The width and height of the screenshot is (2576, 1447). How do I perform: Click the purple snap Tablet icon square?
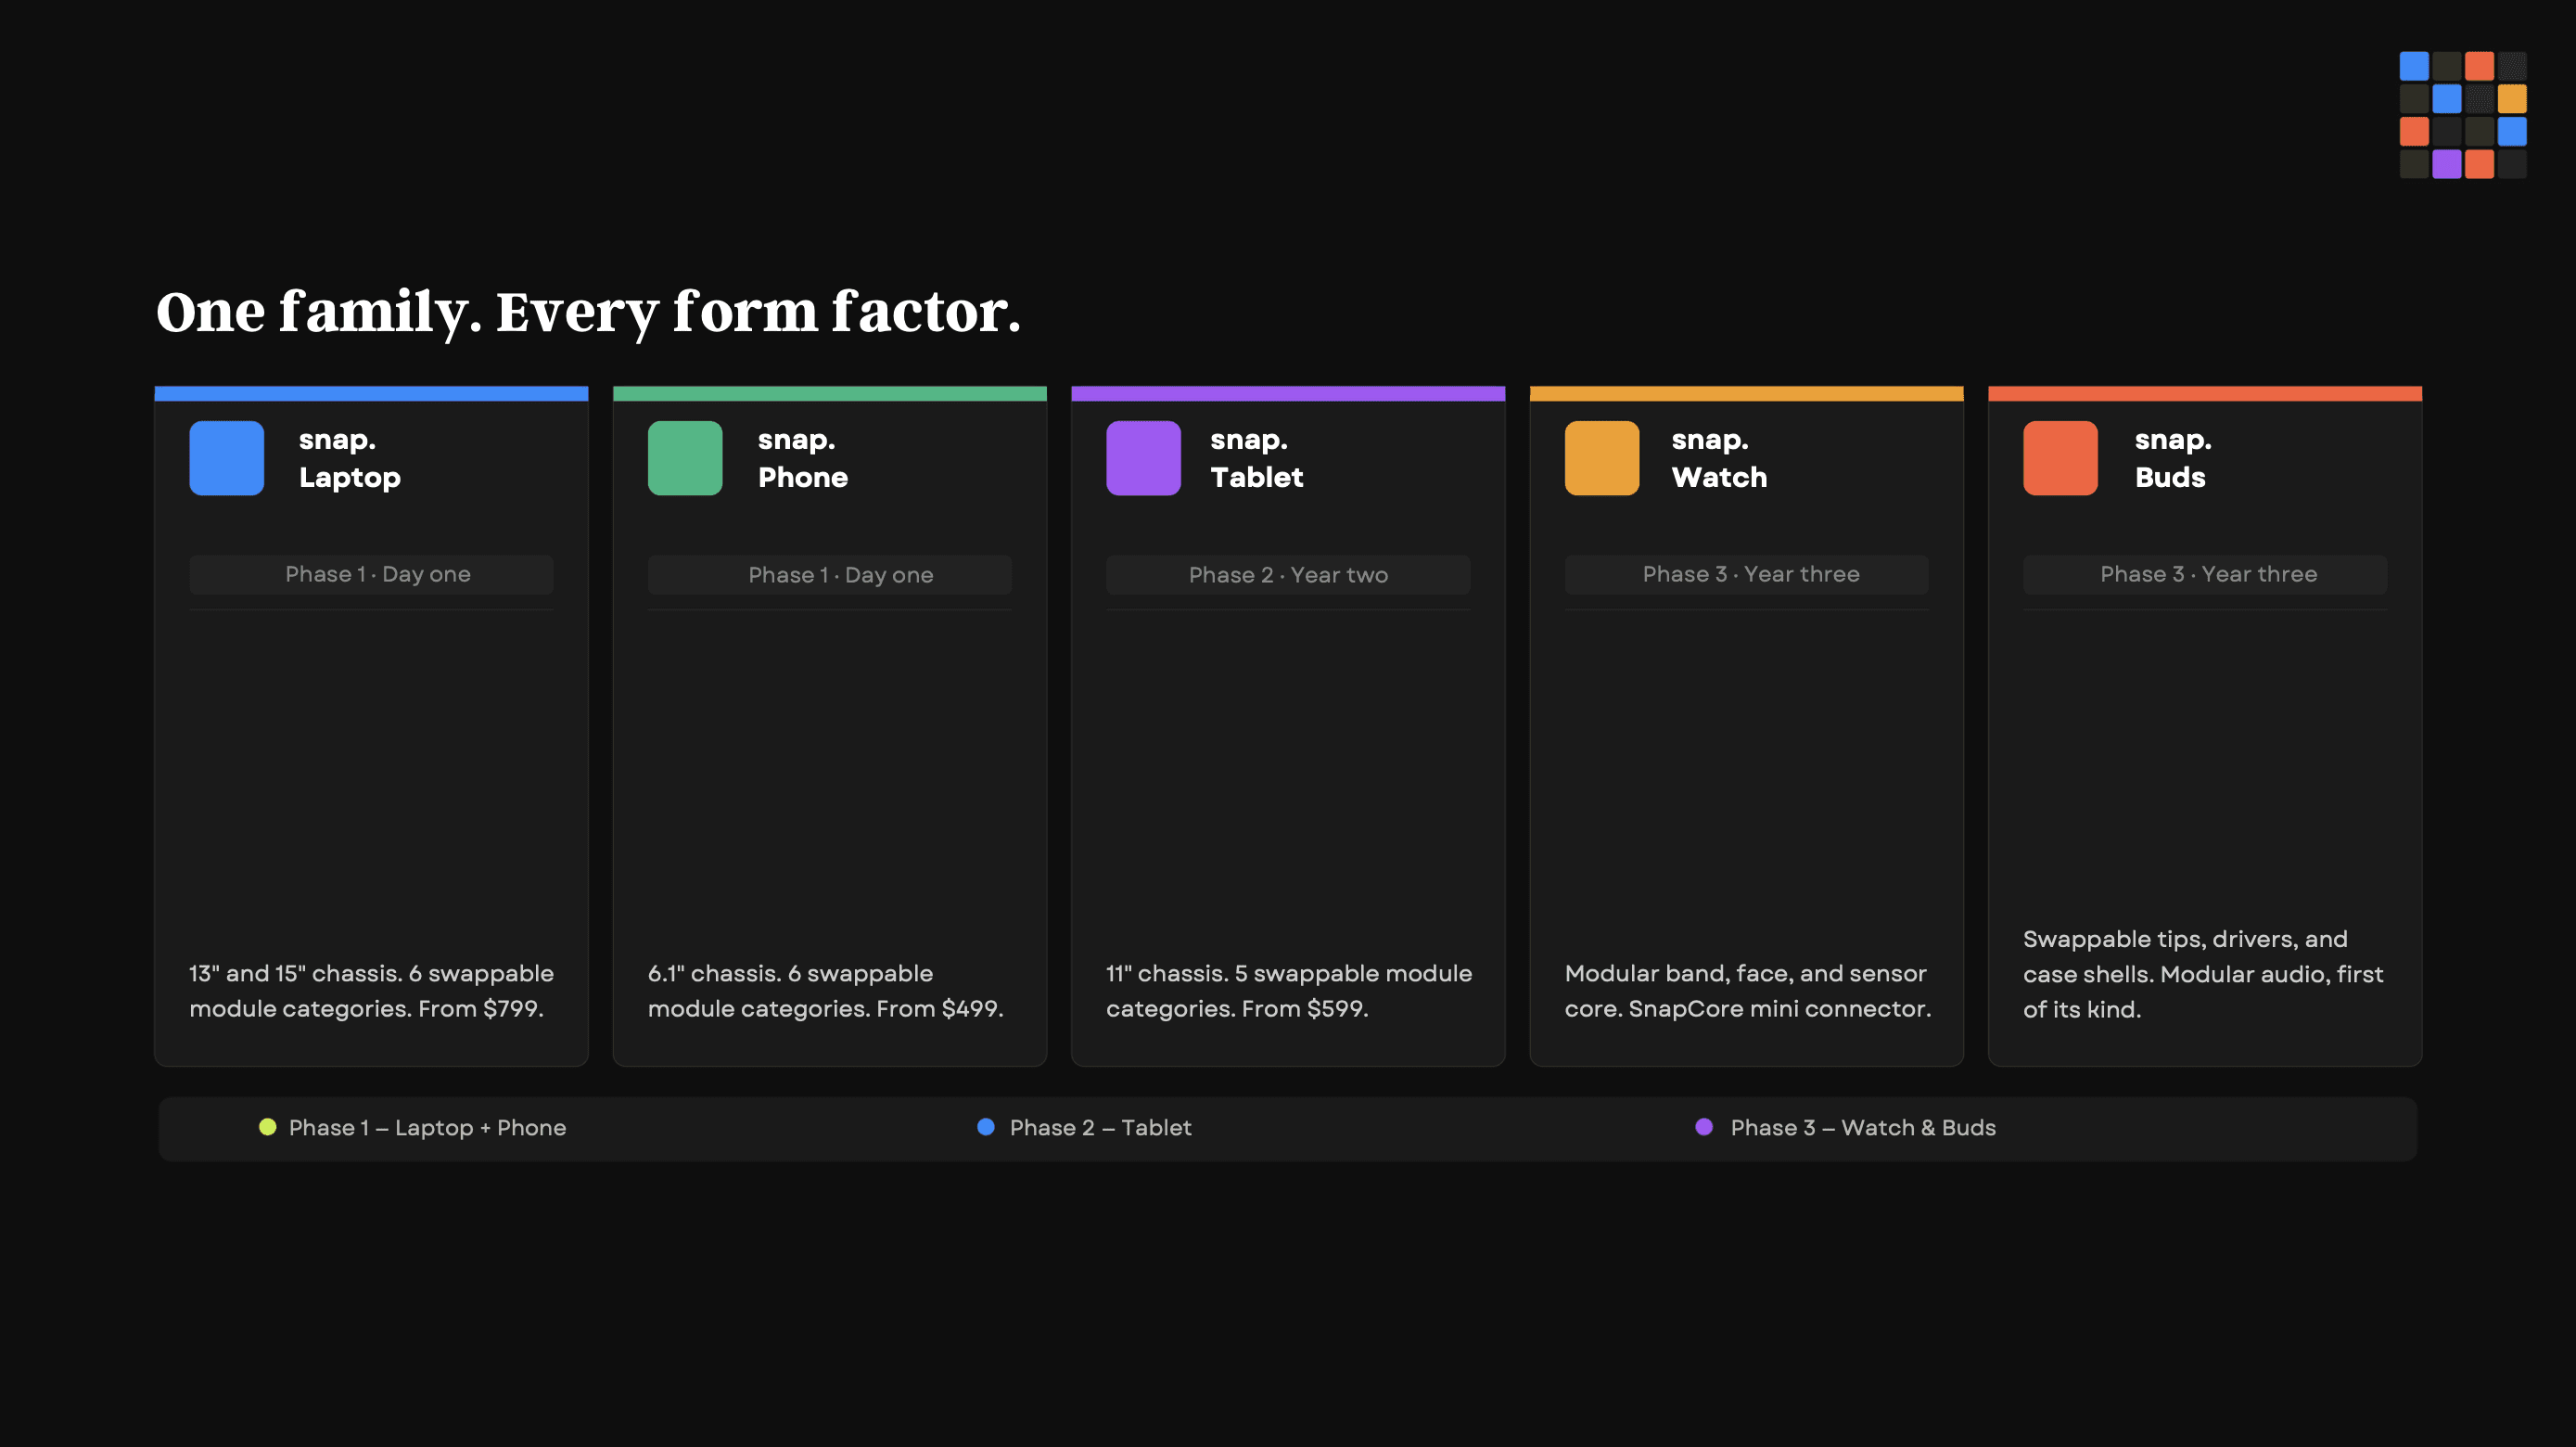click(x=1143, y=458)
